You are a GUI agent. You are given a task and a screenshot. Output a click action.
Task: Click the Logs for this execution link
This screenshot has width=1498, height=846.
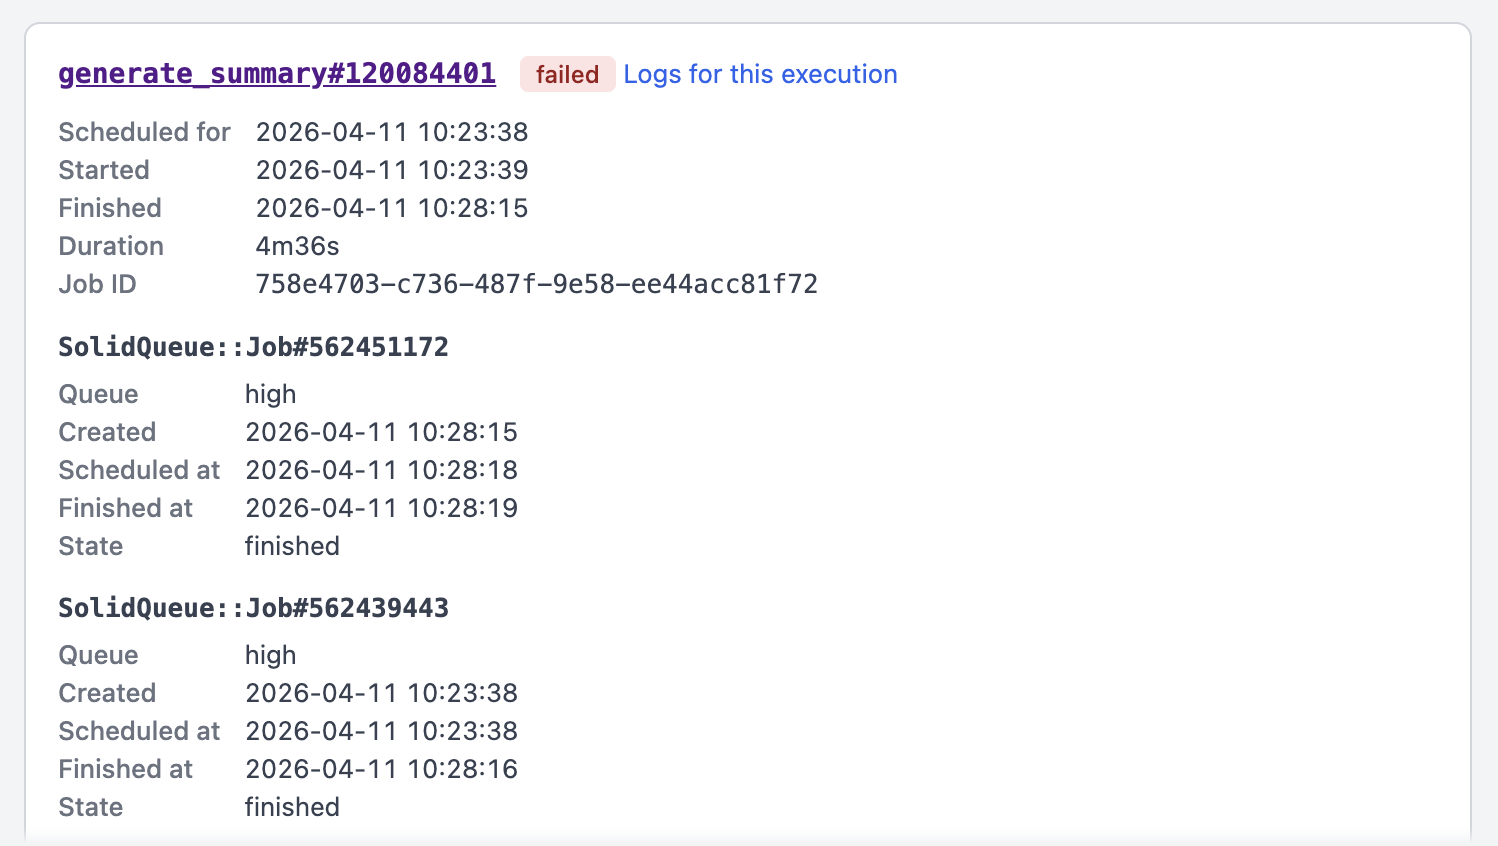pyautogui.click(x=760, y=74)
